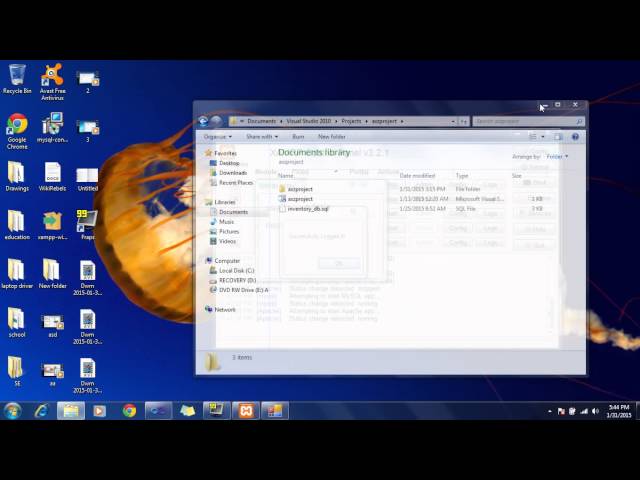Sort by the Name column header
Screen dimensions: 640x480
[x=286, y=176]
